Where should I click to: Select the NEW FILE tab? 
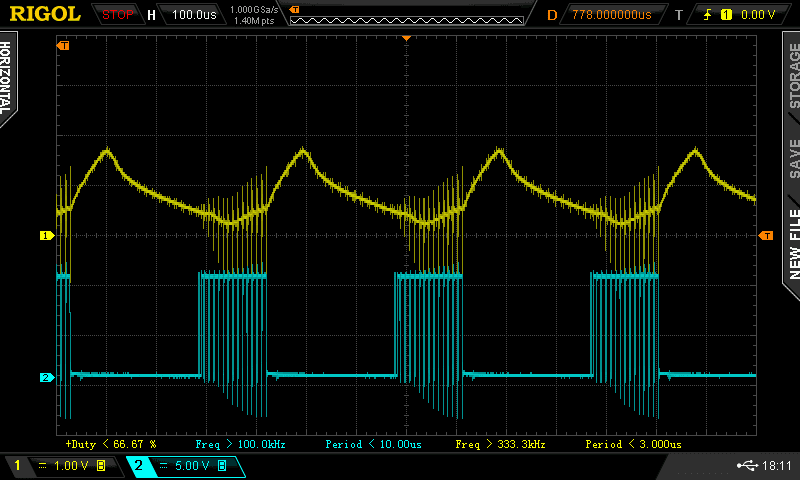point(792,243)
